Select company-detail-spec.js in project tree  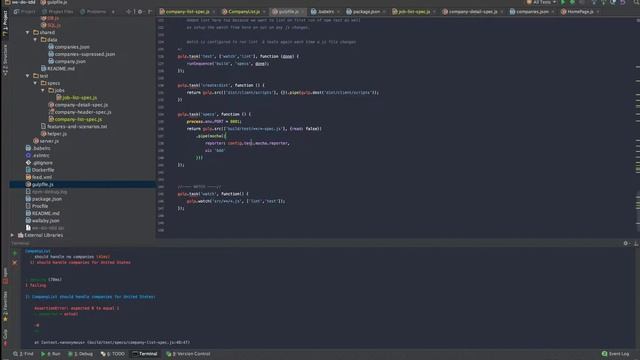coord(78,105)
